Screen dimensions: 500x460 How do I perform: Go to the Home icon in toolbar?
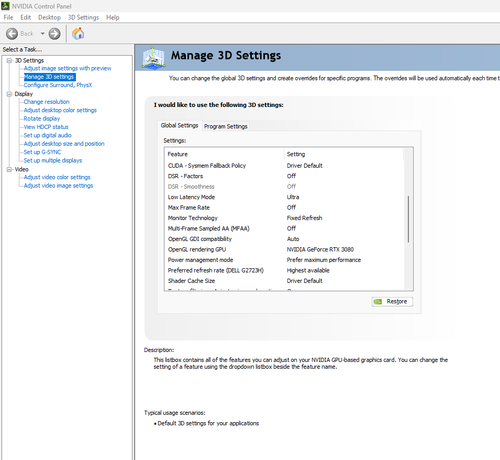[x=78, y=33]
